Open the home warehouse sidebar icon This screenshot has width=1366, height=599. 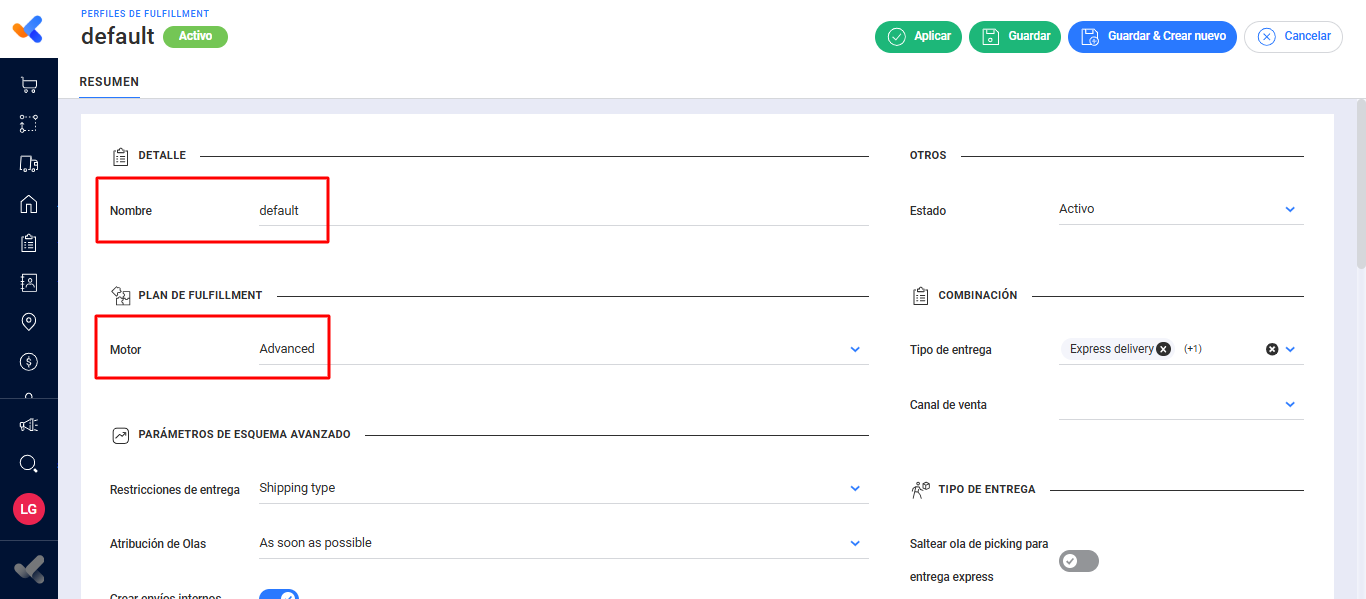(29, 204)
